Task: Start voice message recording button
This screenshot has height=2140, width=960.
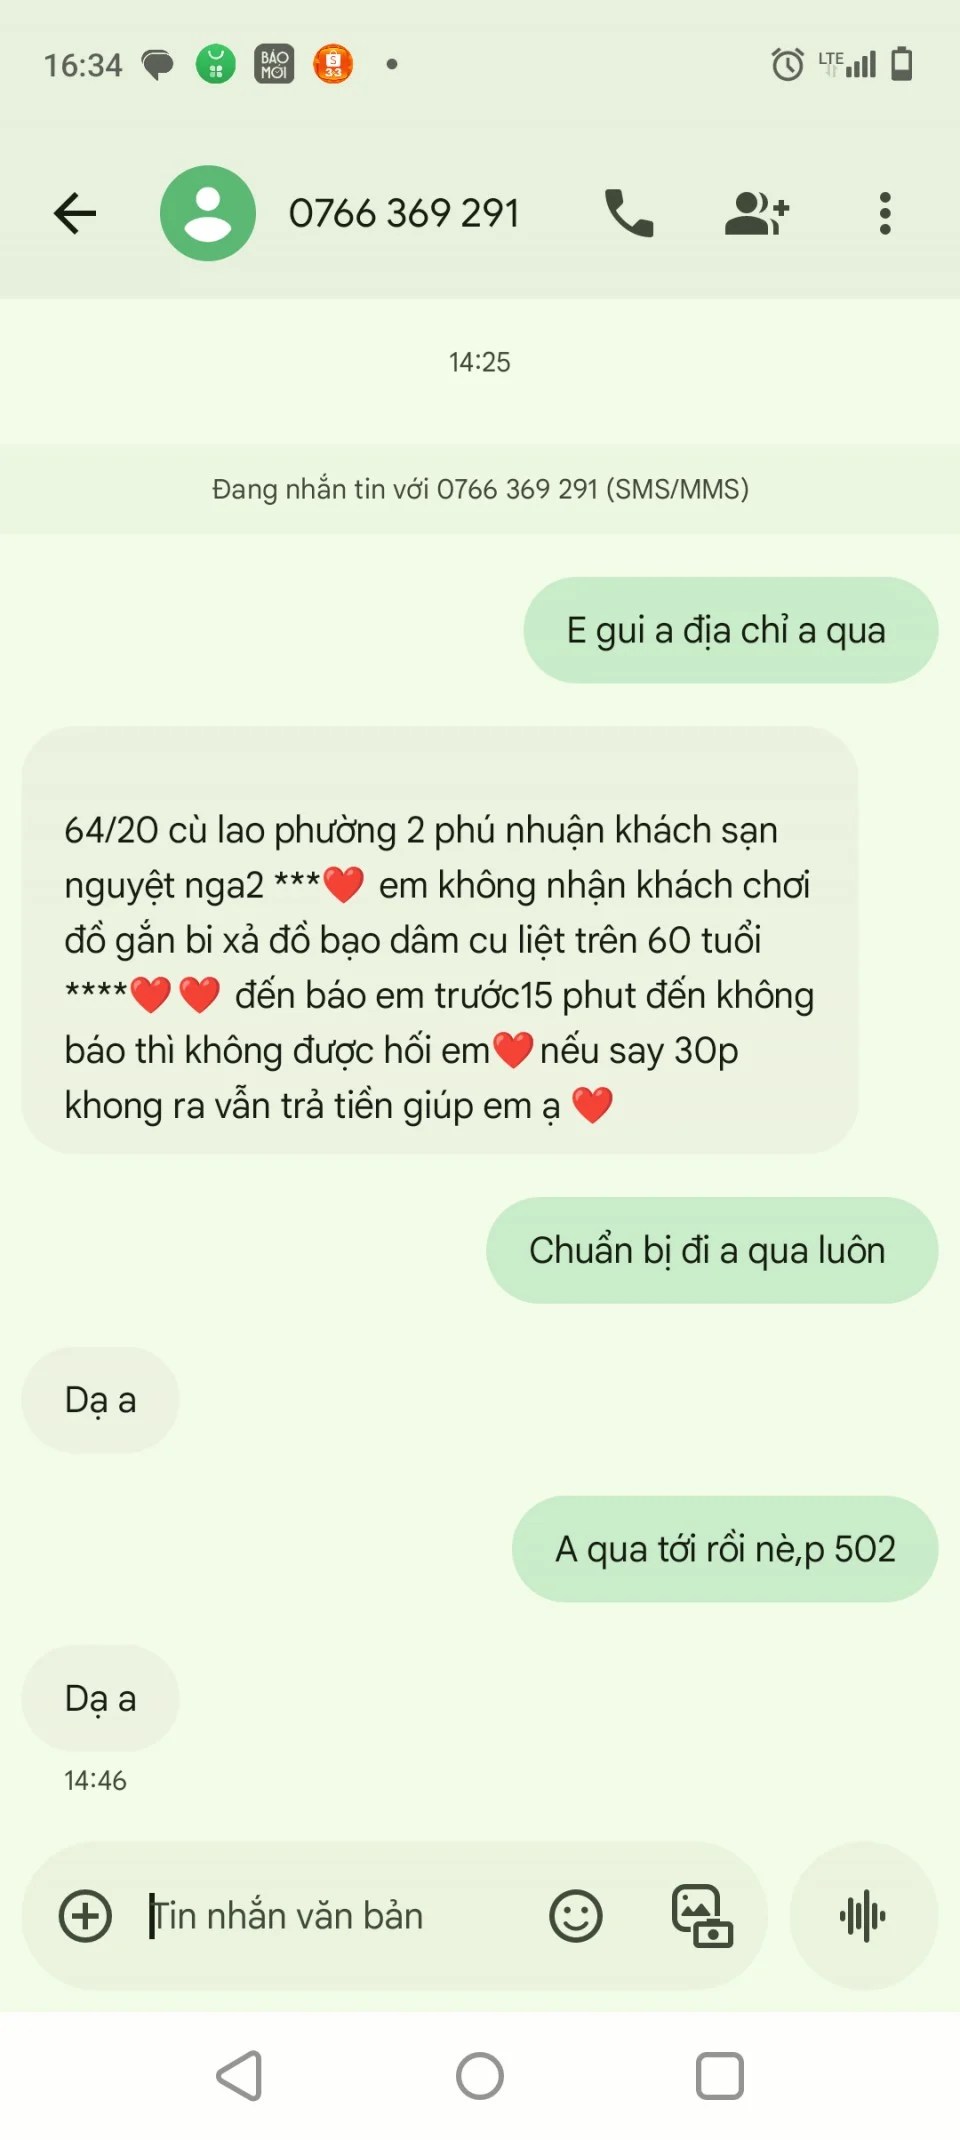Action: click(864, 1916)
